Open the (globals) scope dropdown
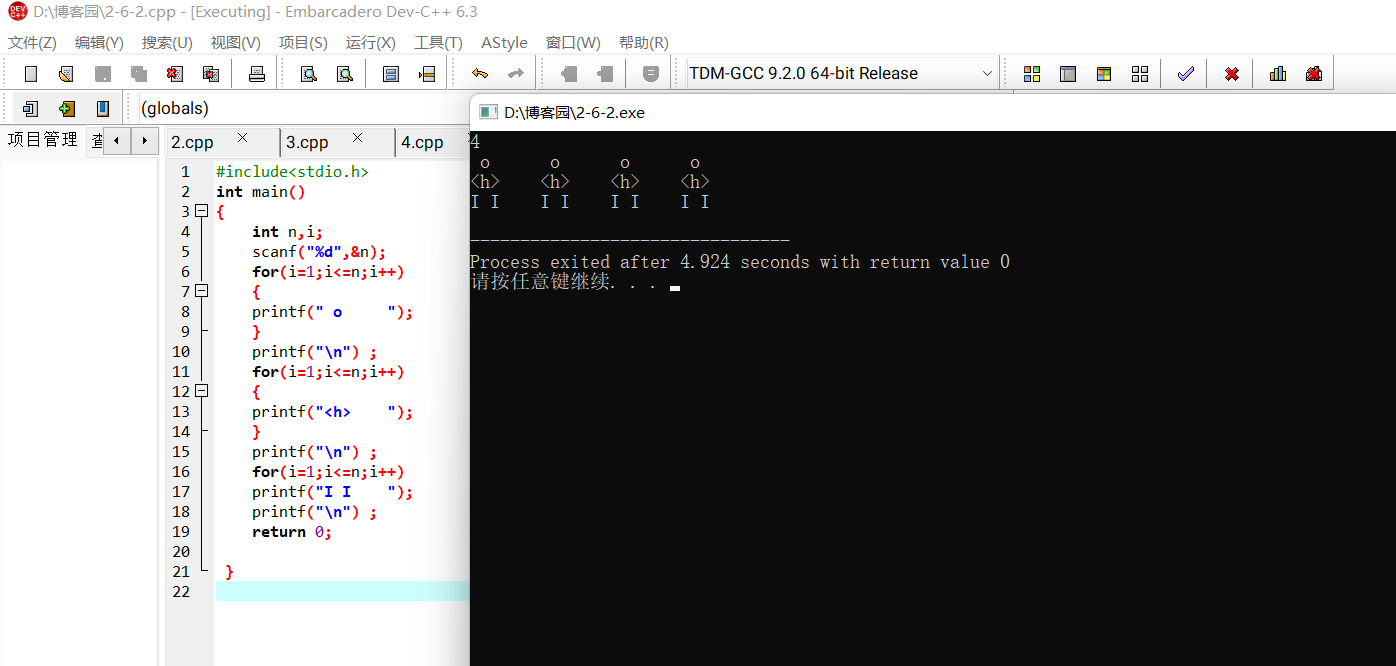Viewport: 1396px width, 666px height. 304,108
